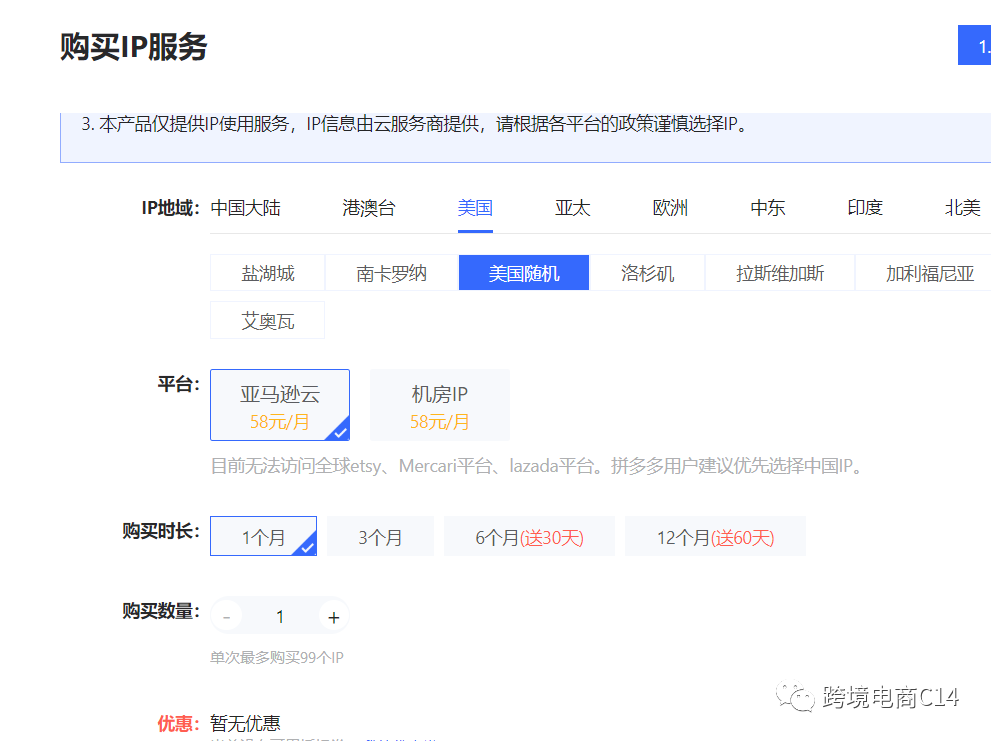Screen dimensions: 991x741
Task: Click the purchase quantity input field
Action: 280,616
